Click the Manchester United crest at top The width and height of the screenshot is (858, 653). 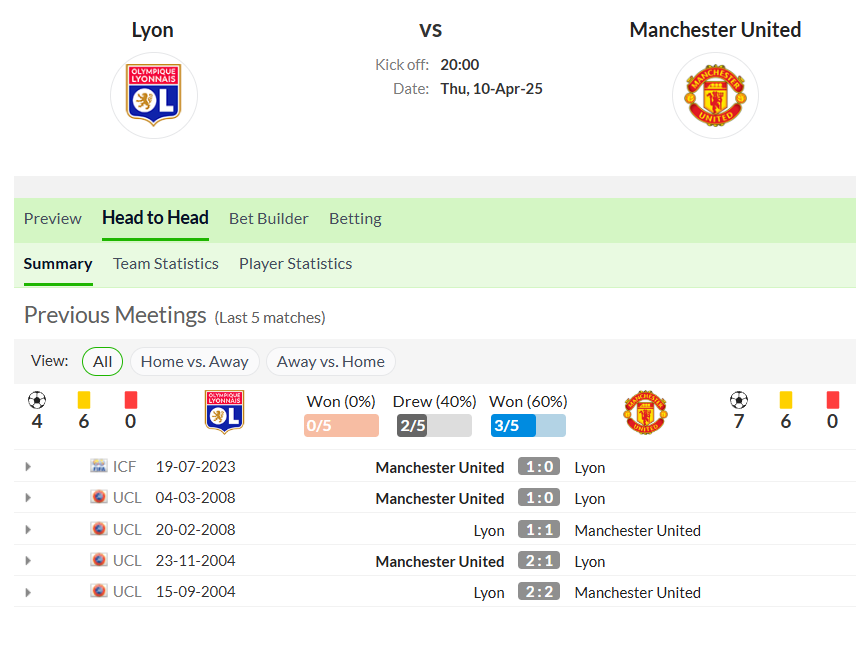point(715,96)
